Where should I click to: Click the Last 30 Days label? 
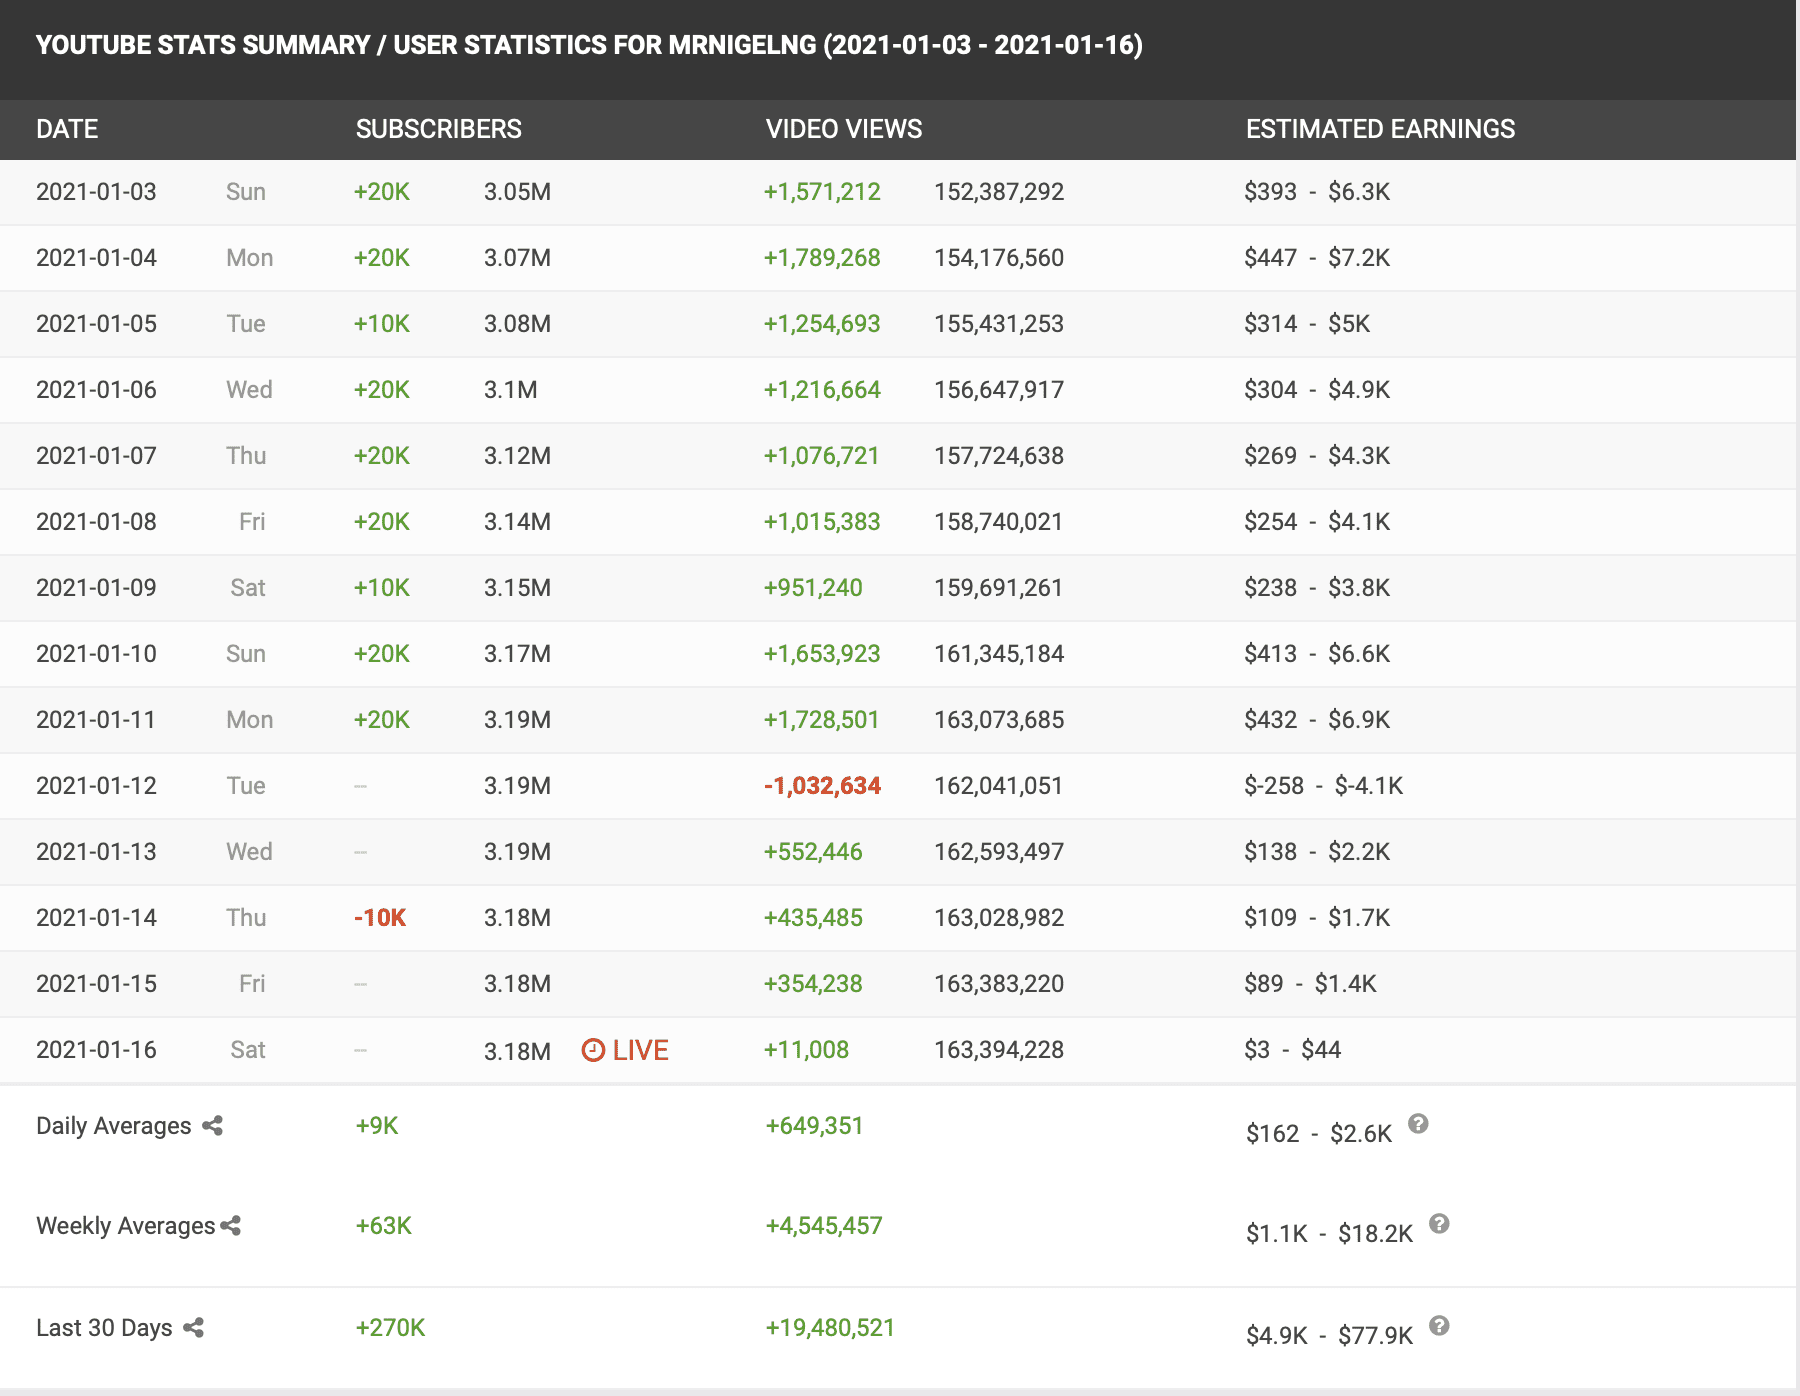104,1328
